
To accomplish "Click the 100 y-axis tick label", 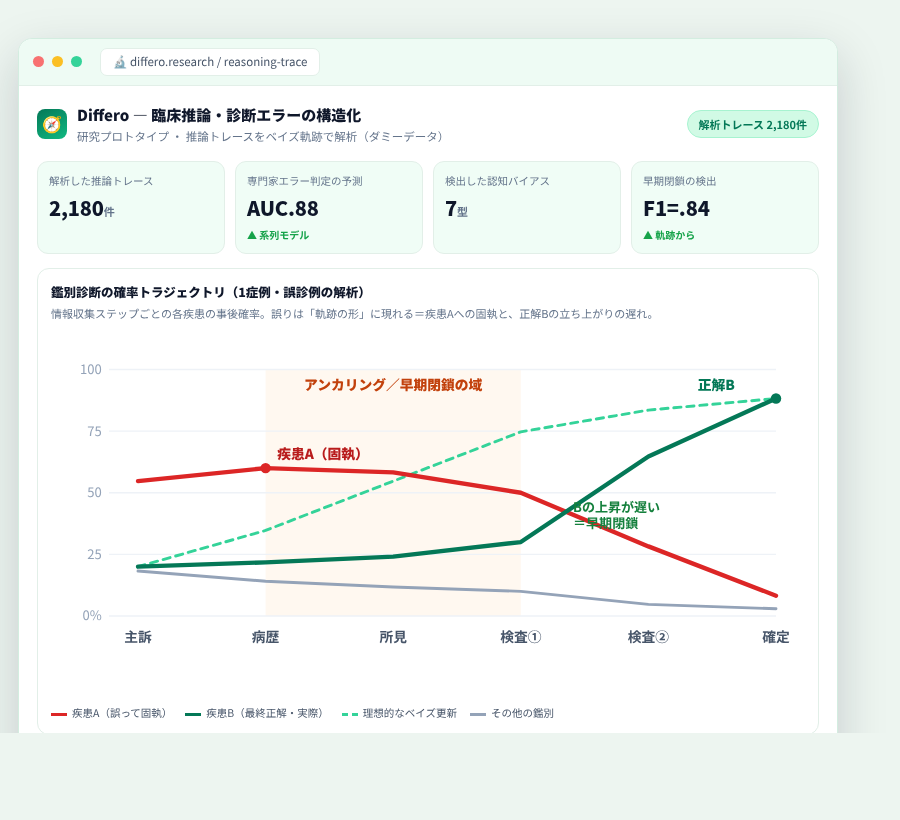I will [91, 370].
